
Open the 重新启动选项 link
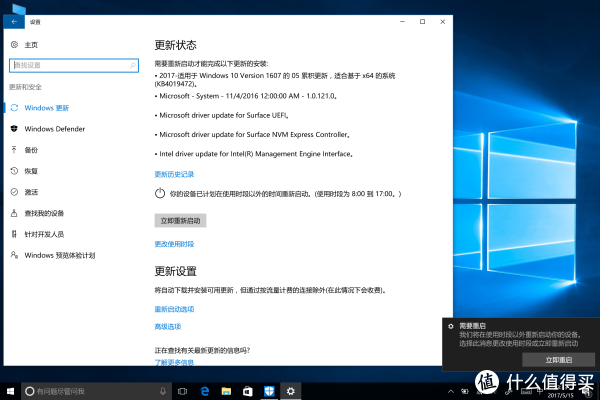174,309
